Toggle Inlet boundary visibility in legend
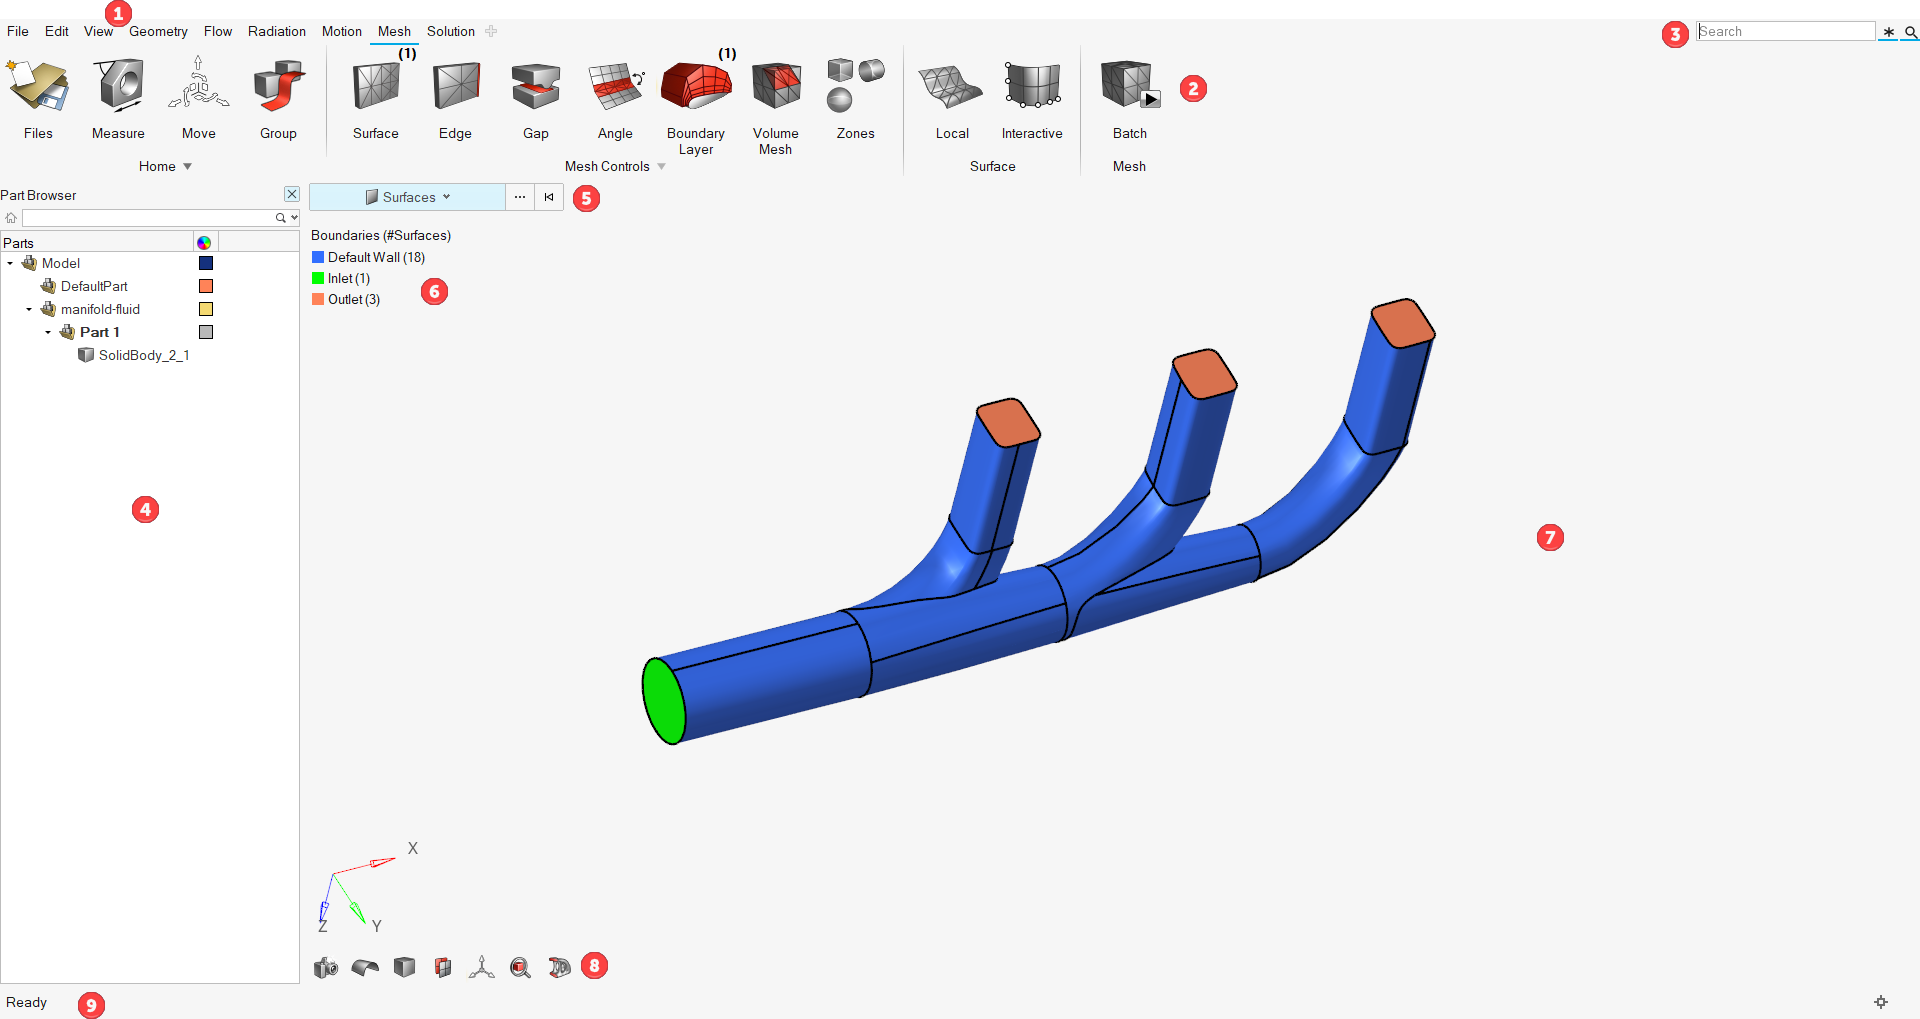 tap(318, 279)
